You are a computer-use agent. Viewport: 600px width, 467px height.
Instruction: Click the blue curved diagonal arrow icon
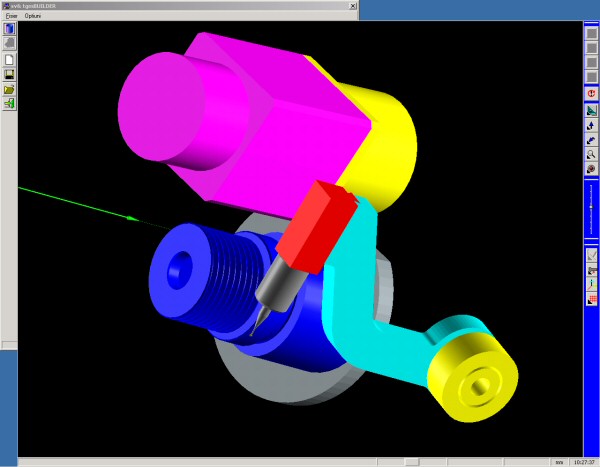(x=591, y=140)
